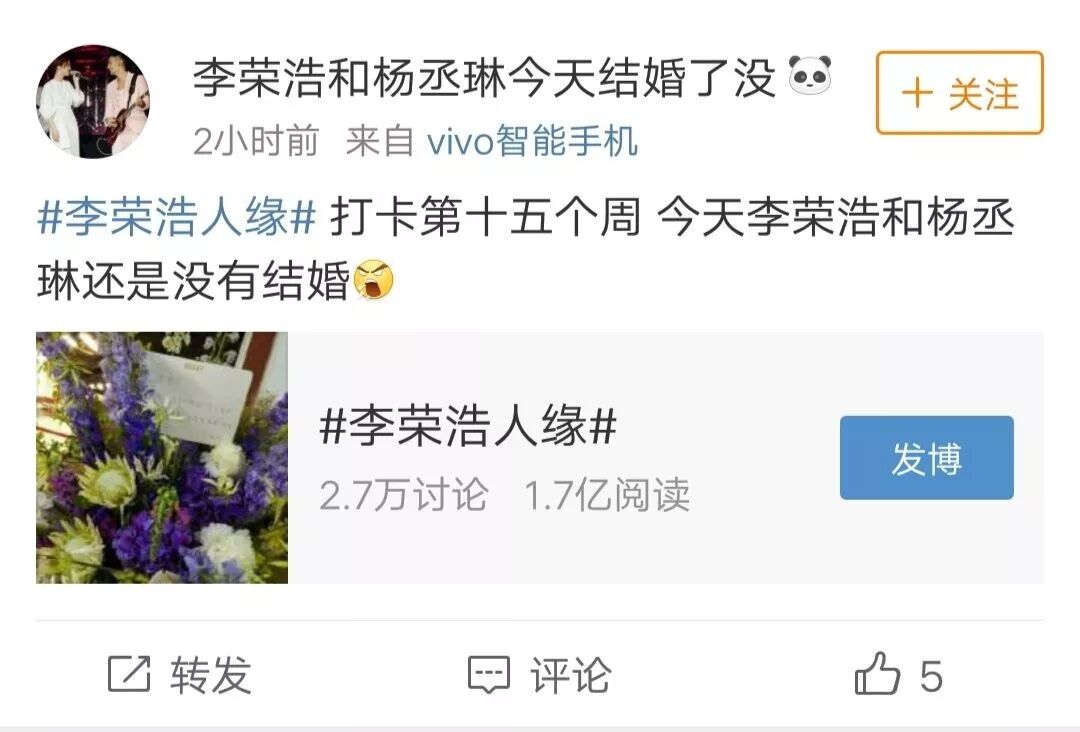Open the vivo智能手机 source link

(532, 141)
